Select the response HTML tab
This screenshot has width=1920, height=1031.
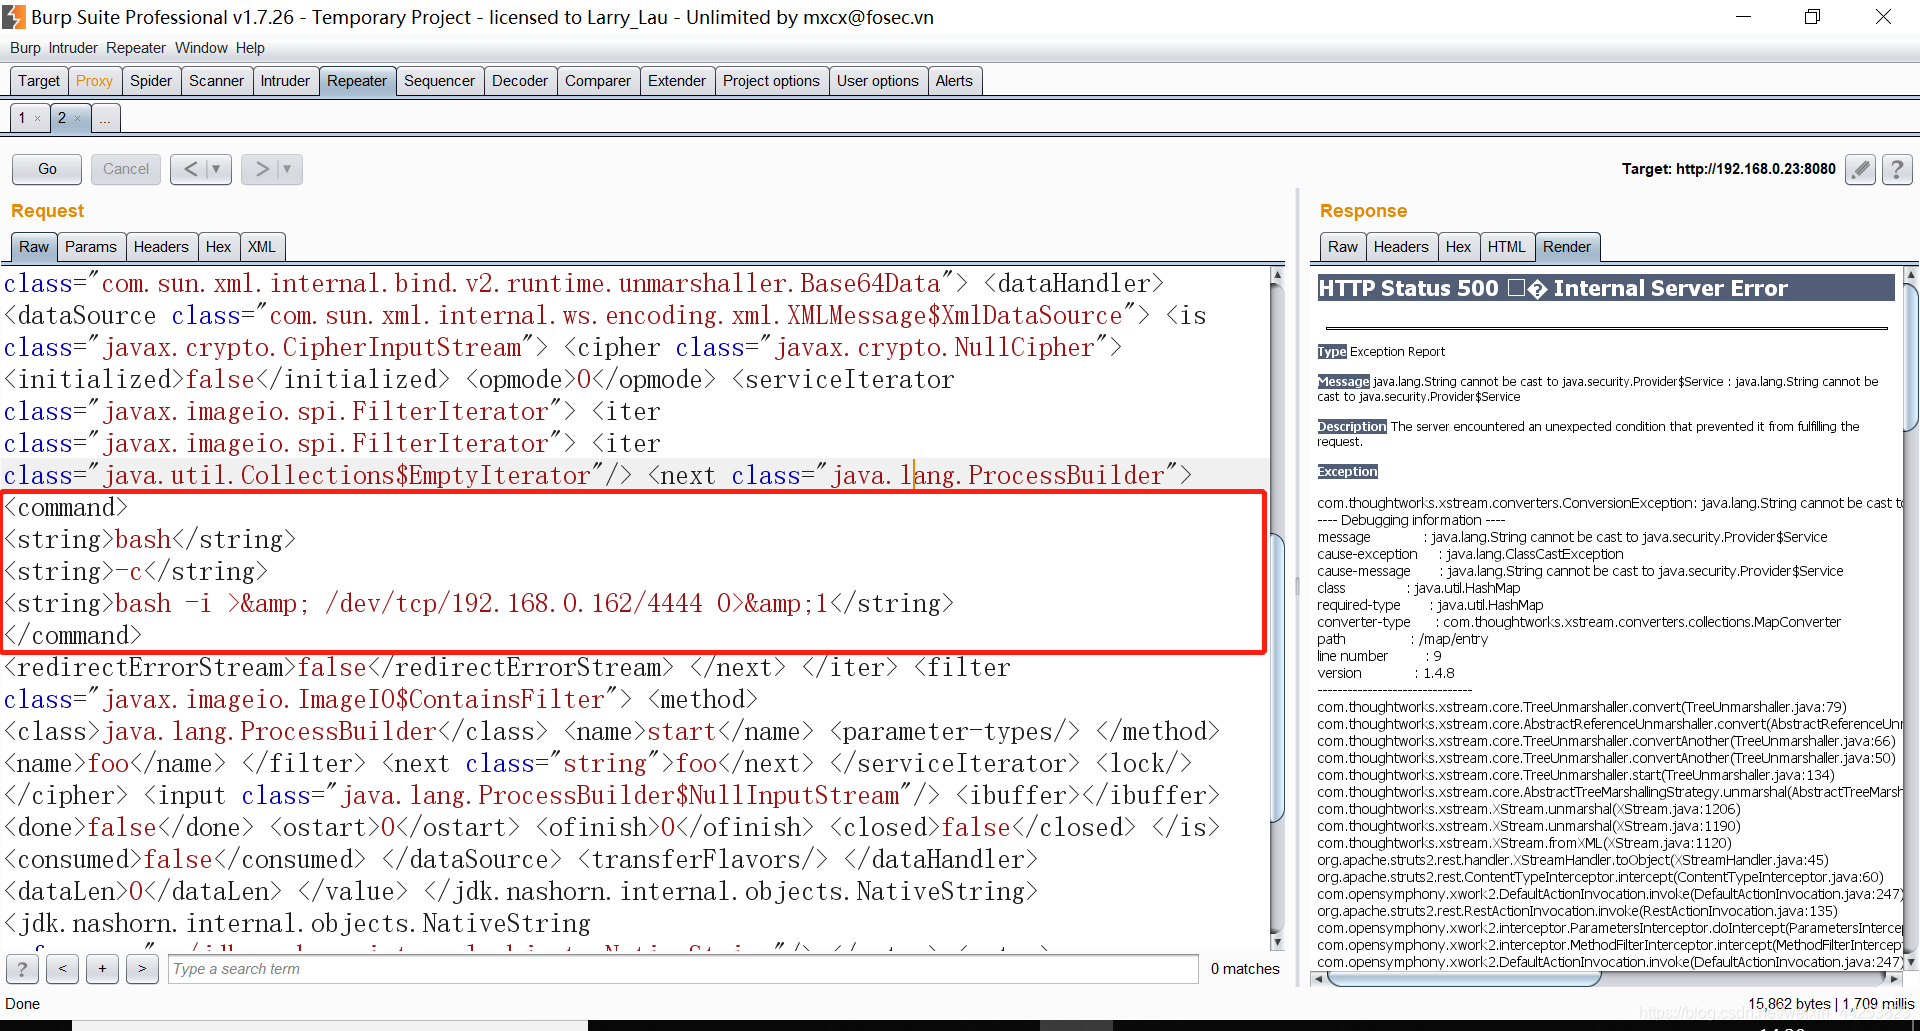[1506, 247]
